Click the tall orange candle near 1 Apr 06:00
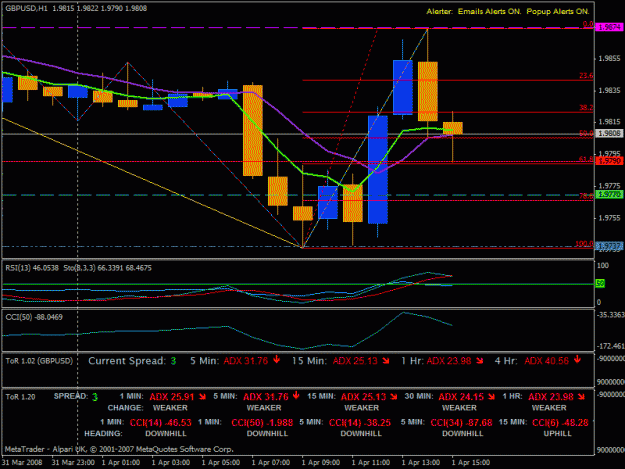The image size is (625, 469). [253, 130]
